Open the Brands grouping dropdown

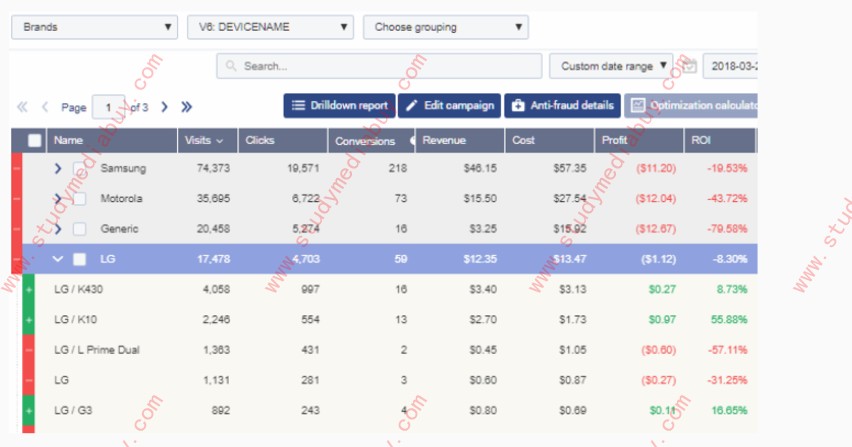click(95, 27)
